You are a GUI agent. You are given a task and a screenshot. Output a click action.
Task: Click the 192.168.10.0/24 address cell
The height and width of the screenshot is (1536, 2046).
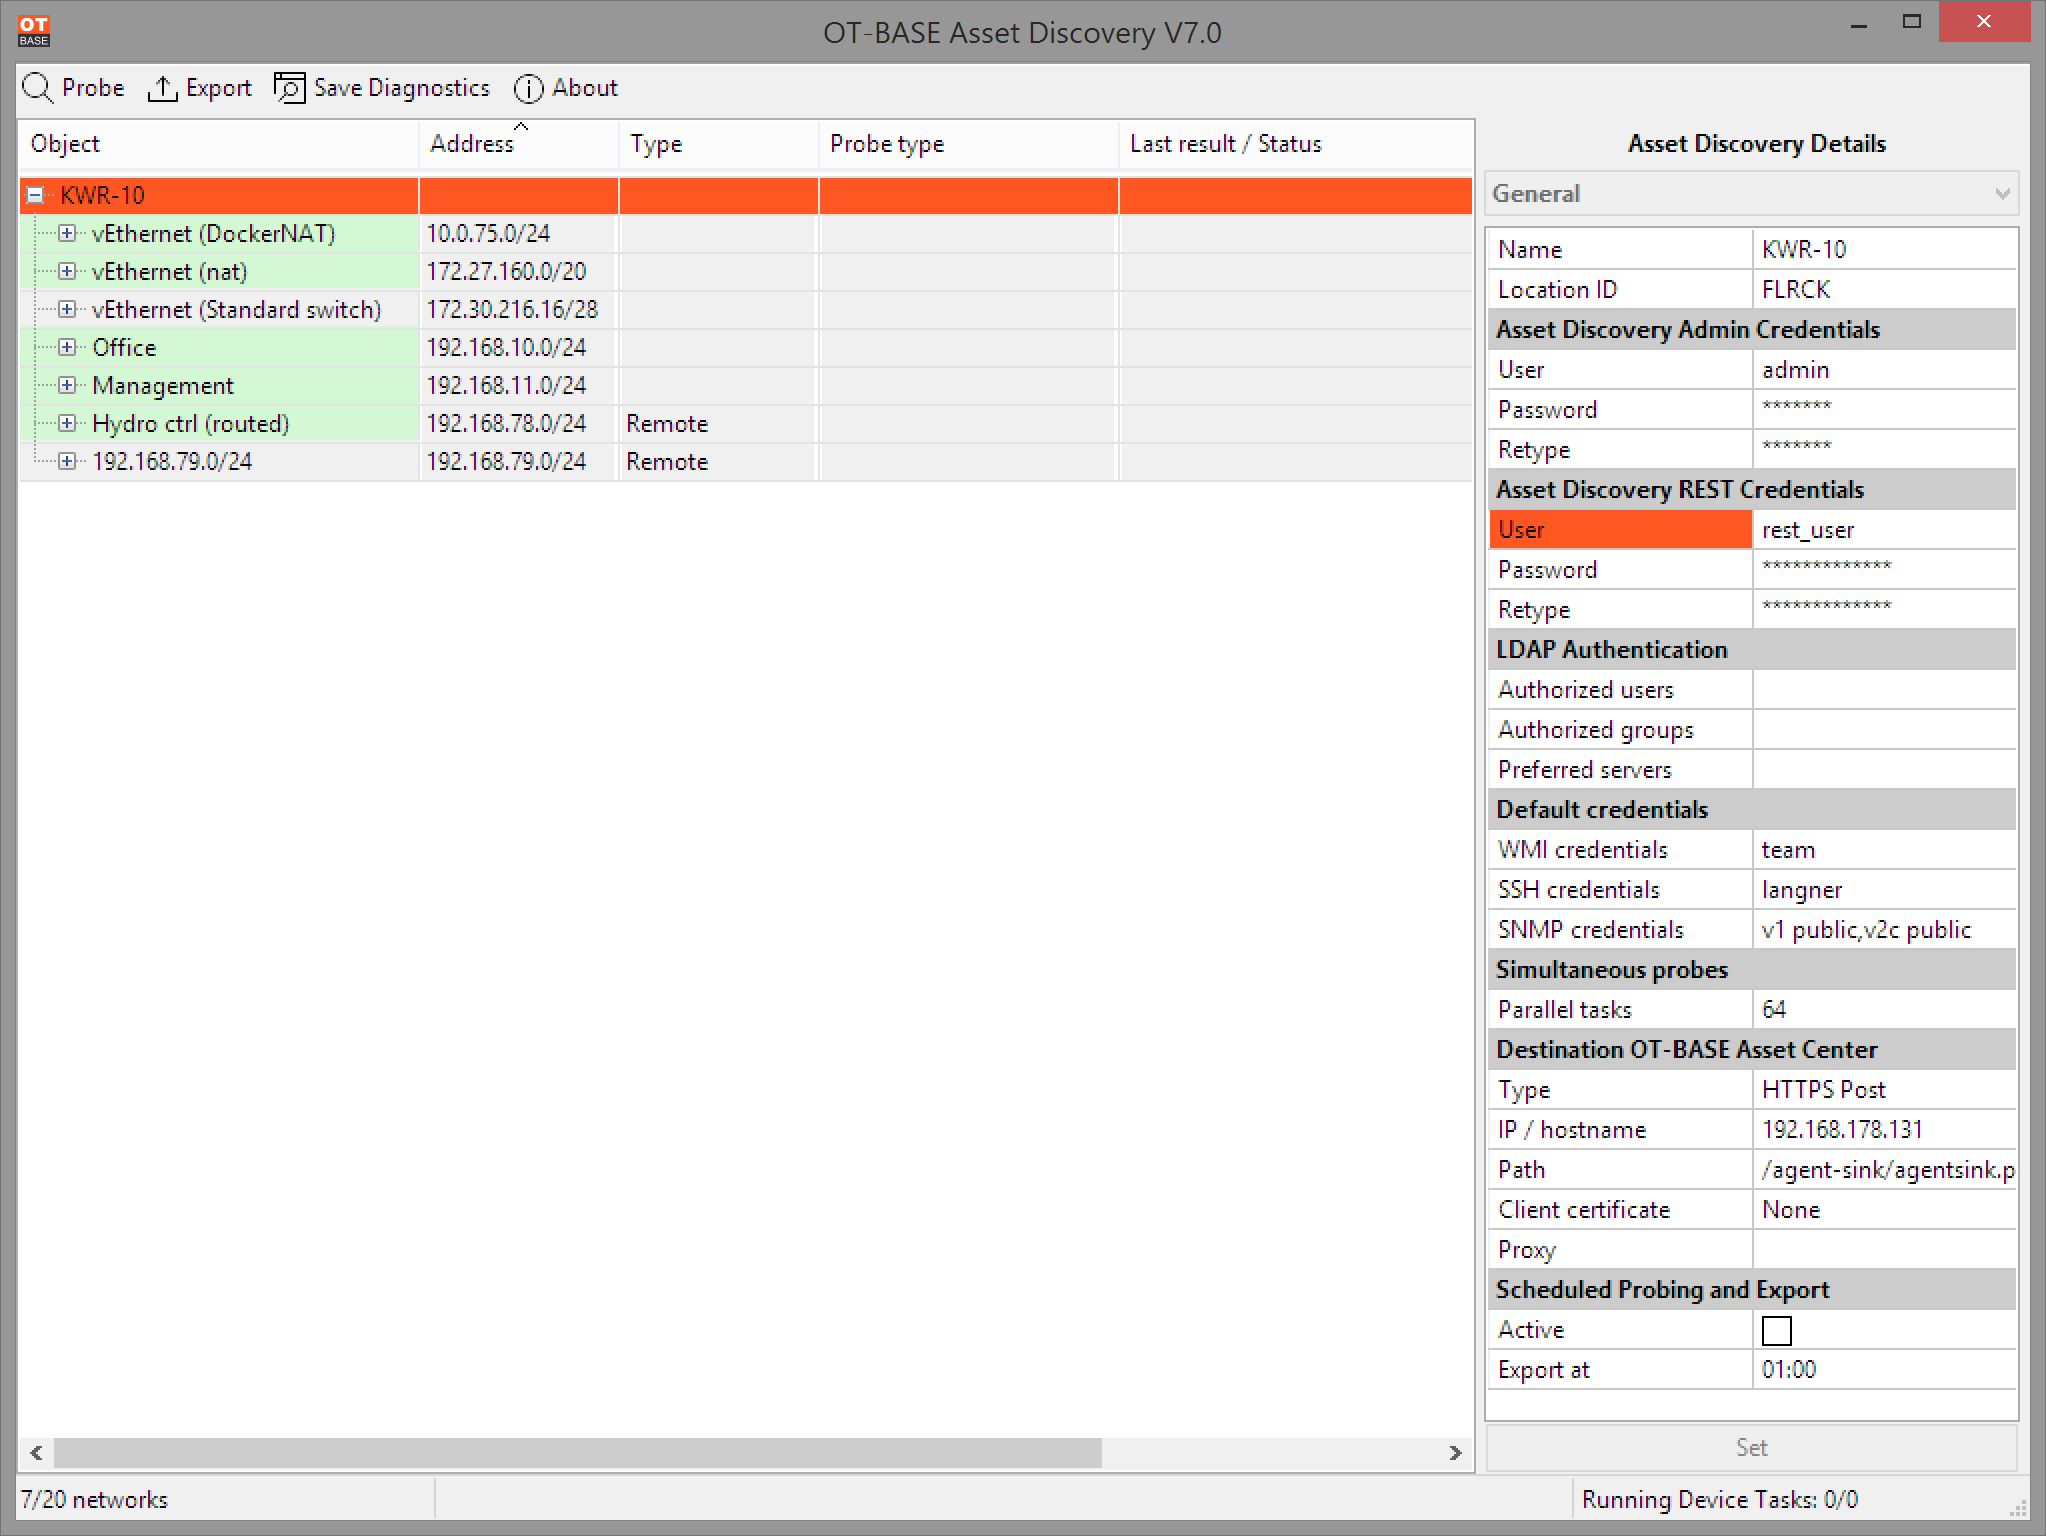click(x=519, y=347)
